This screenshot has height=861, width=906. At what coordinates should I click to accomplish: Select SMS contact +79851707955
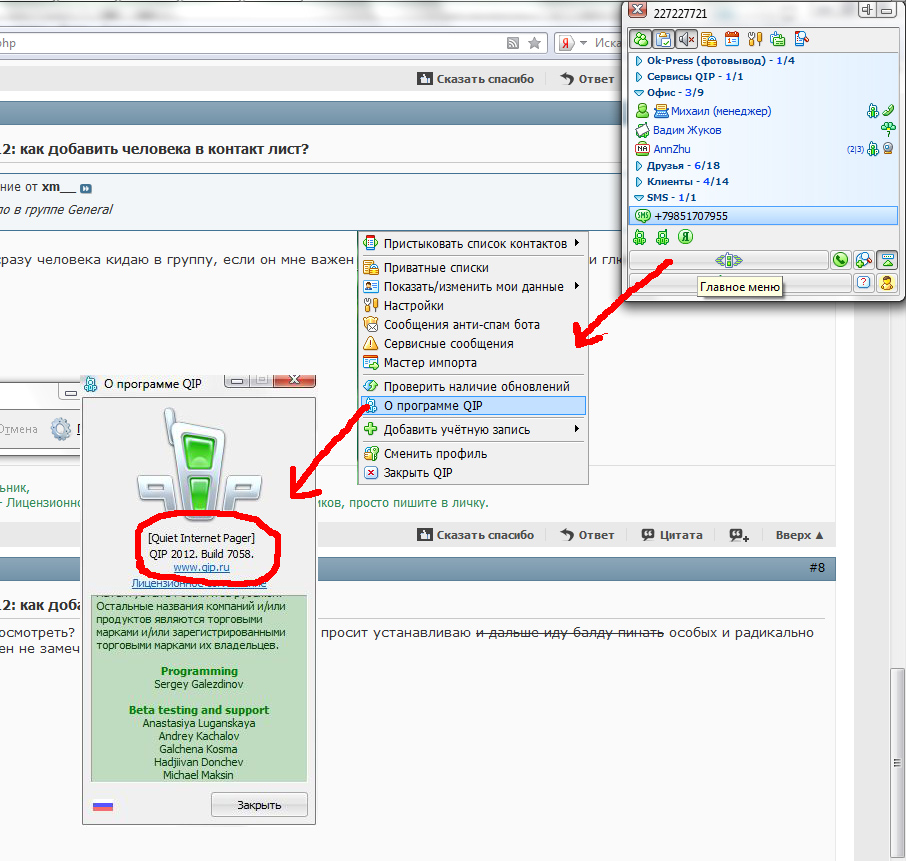[763, 216]
